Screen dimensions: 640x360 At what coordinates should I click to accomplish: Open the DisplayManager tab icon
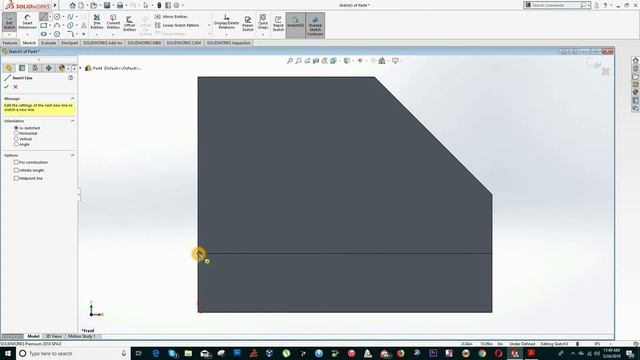[61, 68]
